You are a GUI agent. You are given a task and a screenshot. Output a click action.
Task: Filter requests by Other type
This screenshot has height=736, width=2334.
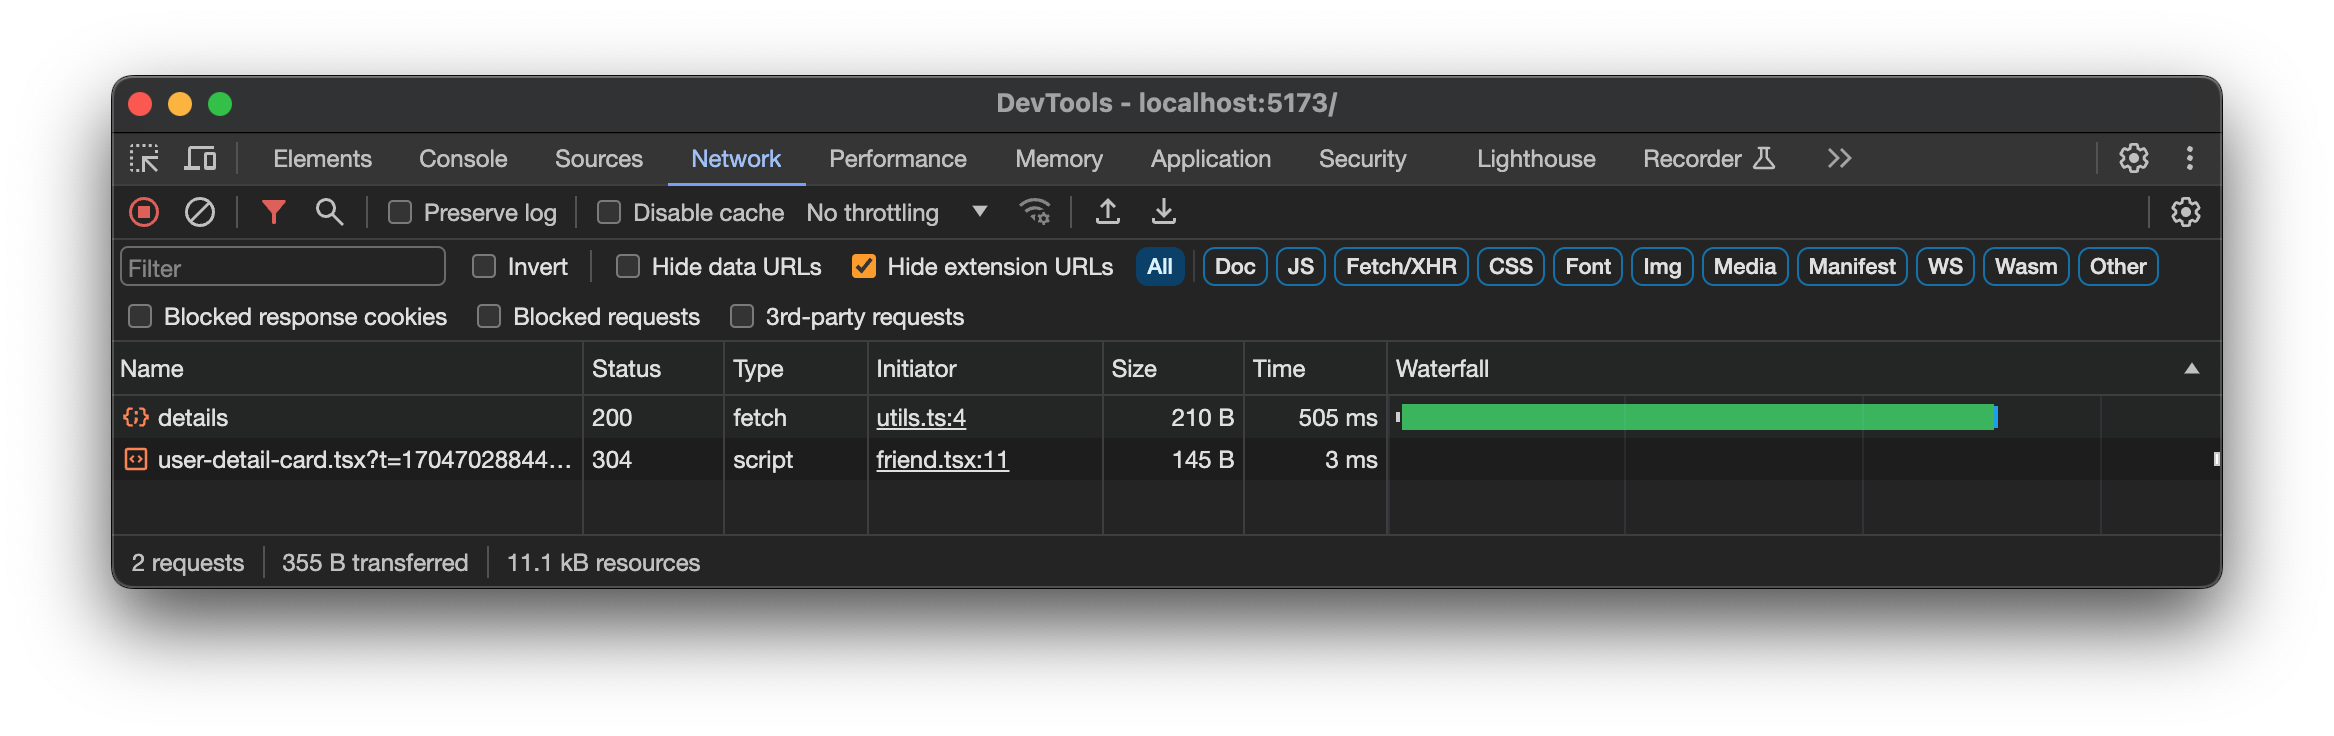pos(2118,266)
